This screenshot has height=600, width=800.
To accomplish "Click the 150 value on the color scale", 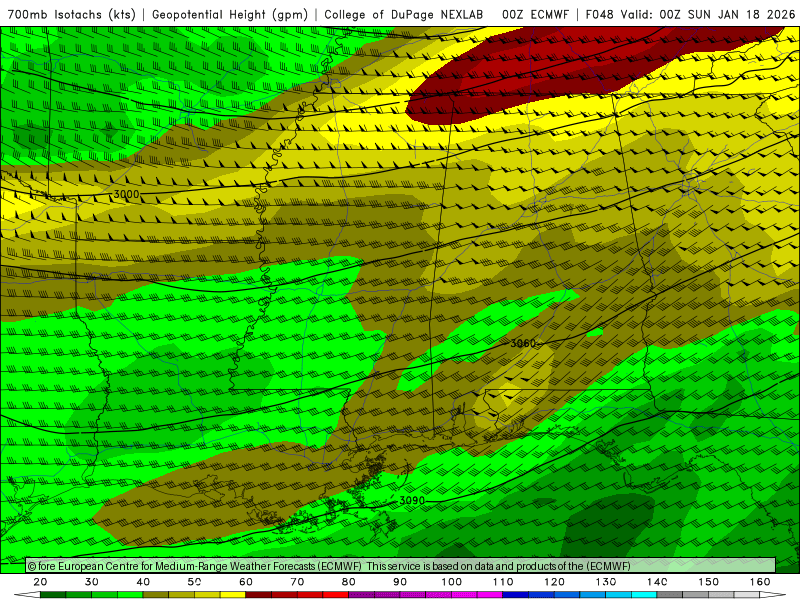I will (709, 582).
